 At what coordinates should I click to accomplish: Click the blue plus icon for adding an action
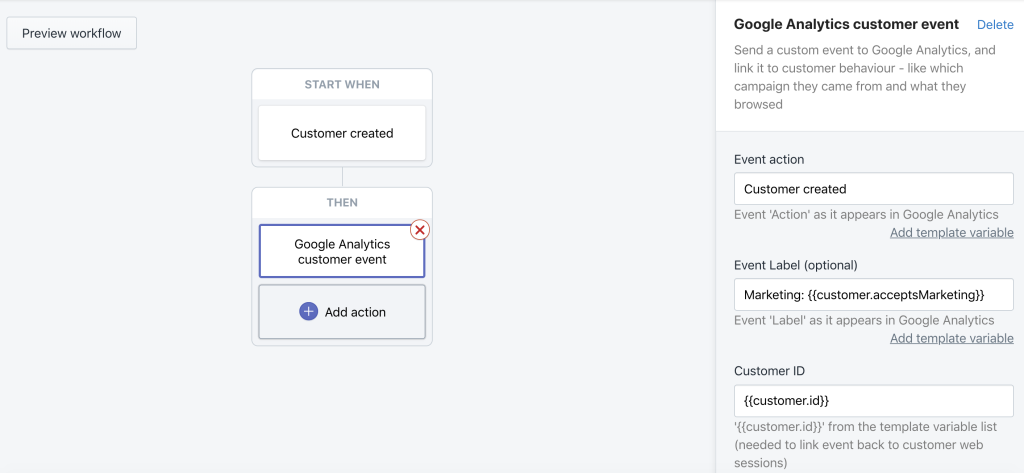pos(309,312)
